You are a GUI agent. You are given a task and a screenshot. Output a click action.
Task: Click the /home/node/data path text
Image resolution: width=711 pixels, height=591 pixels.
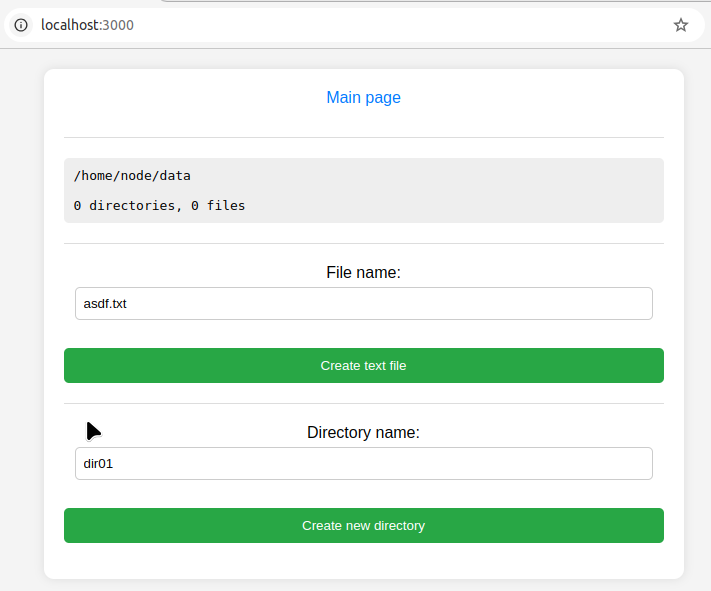point(132,176)
